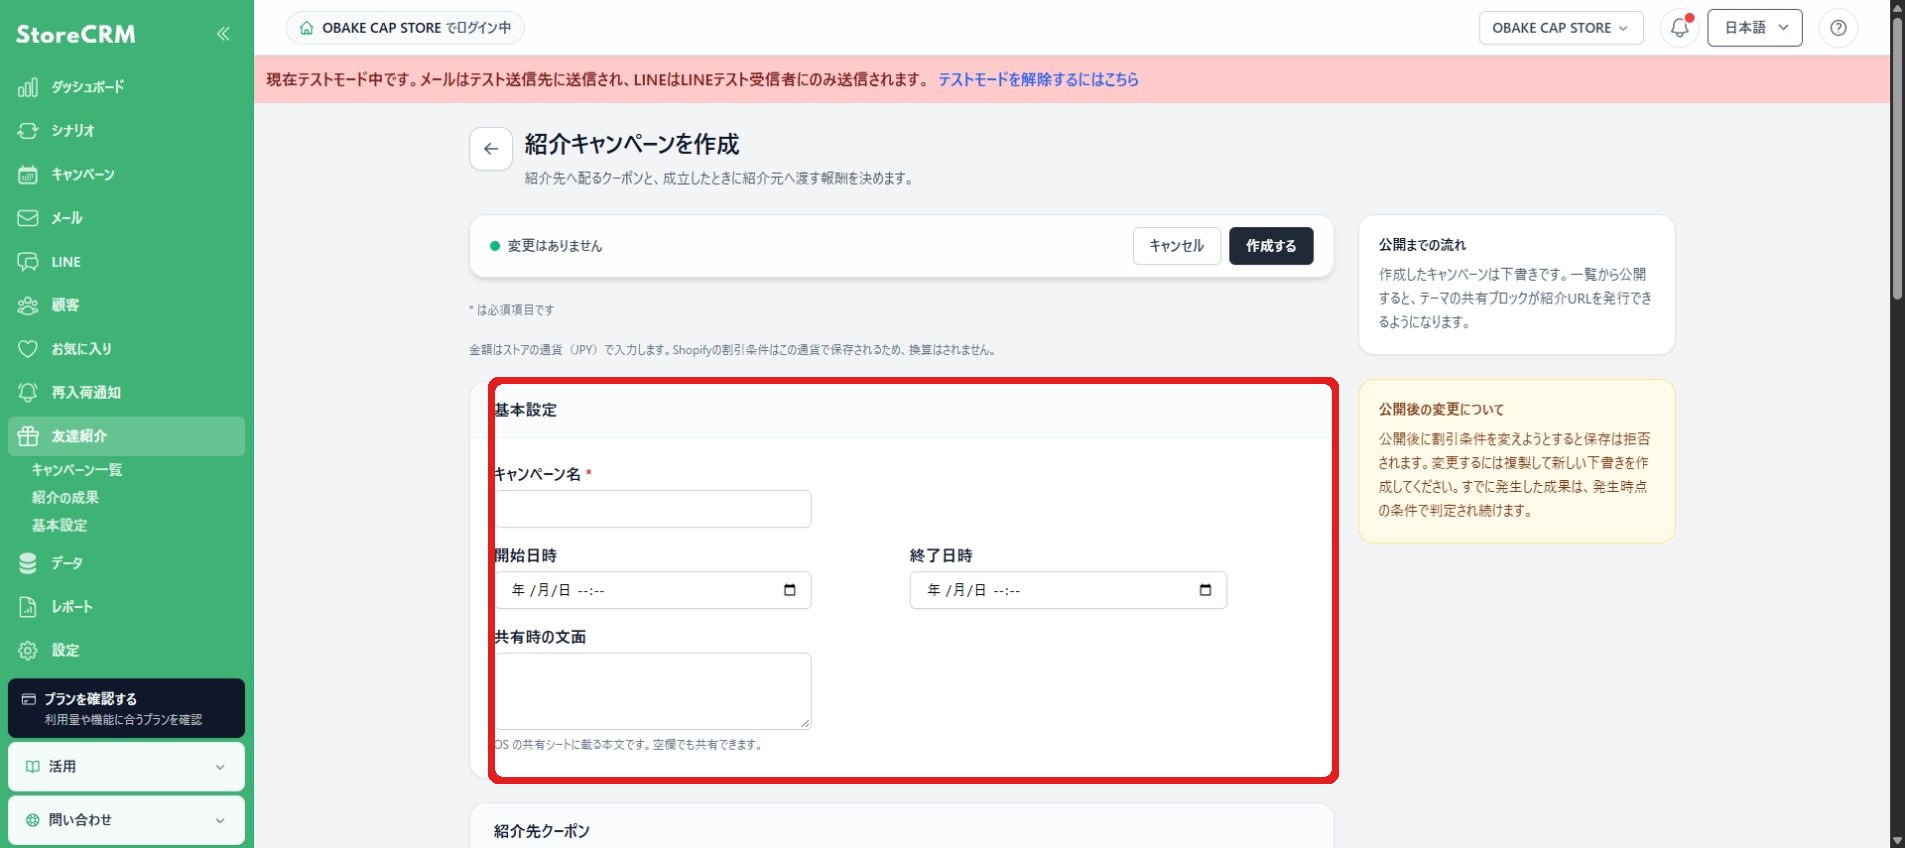Click the キャンセル button
The image size is (1905, 848).
(x=1177, y=246)
